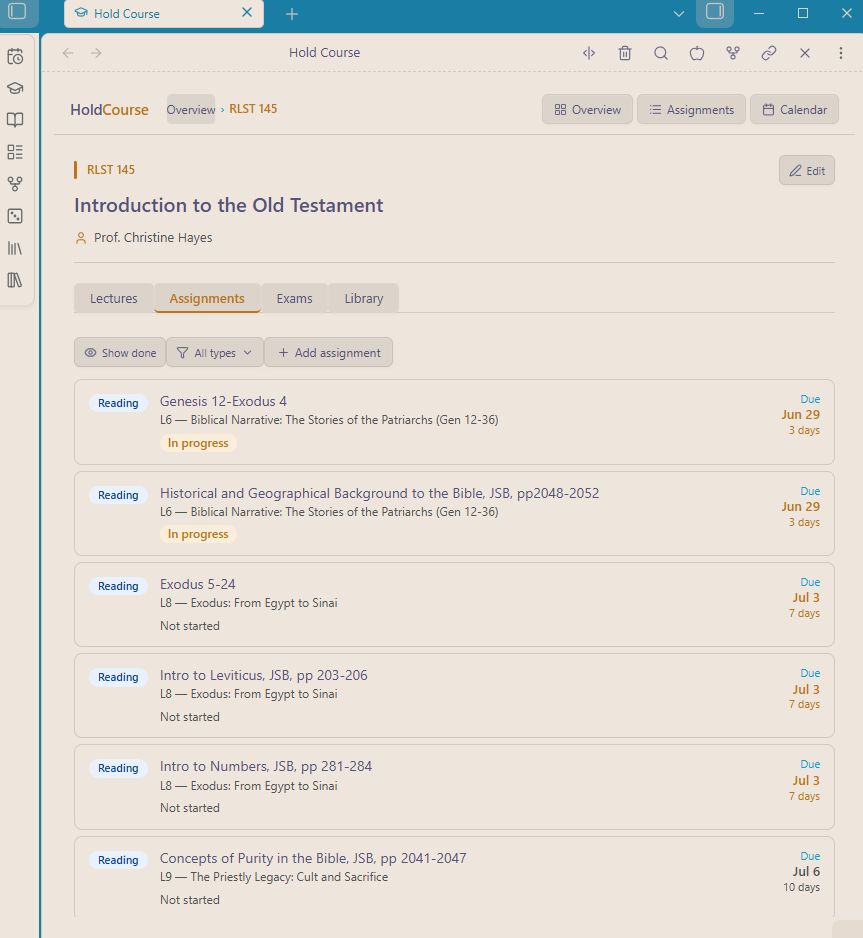Click the Reading tag on Exodus 5-24
This screenshot has height=938, width=863.
click(x=118, y=586)
